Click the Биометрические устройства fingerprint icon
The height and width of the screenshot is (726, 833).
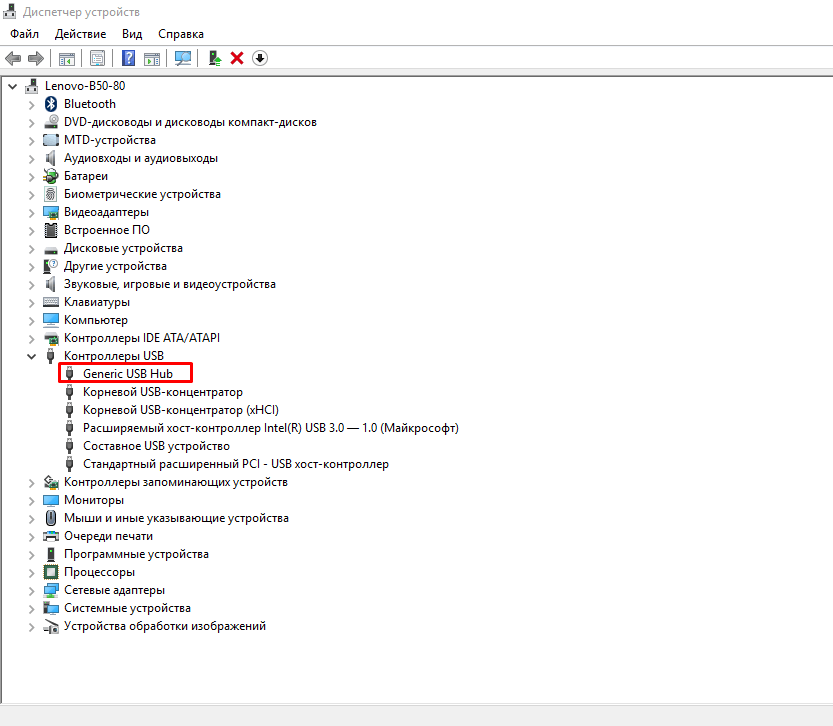pyautogui.click(x=51, y=194)
